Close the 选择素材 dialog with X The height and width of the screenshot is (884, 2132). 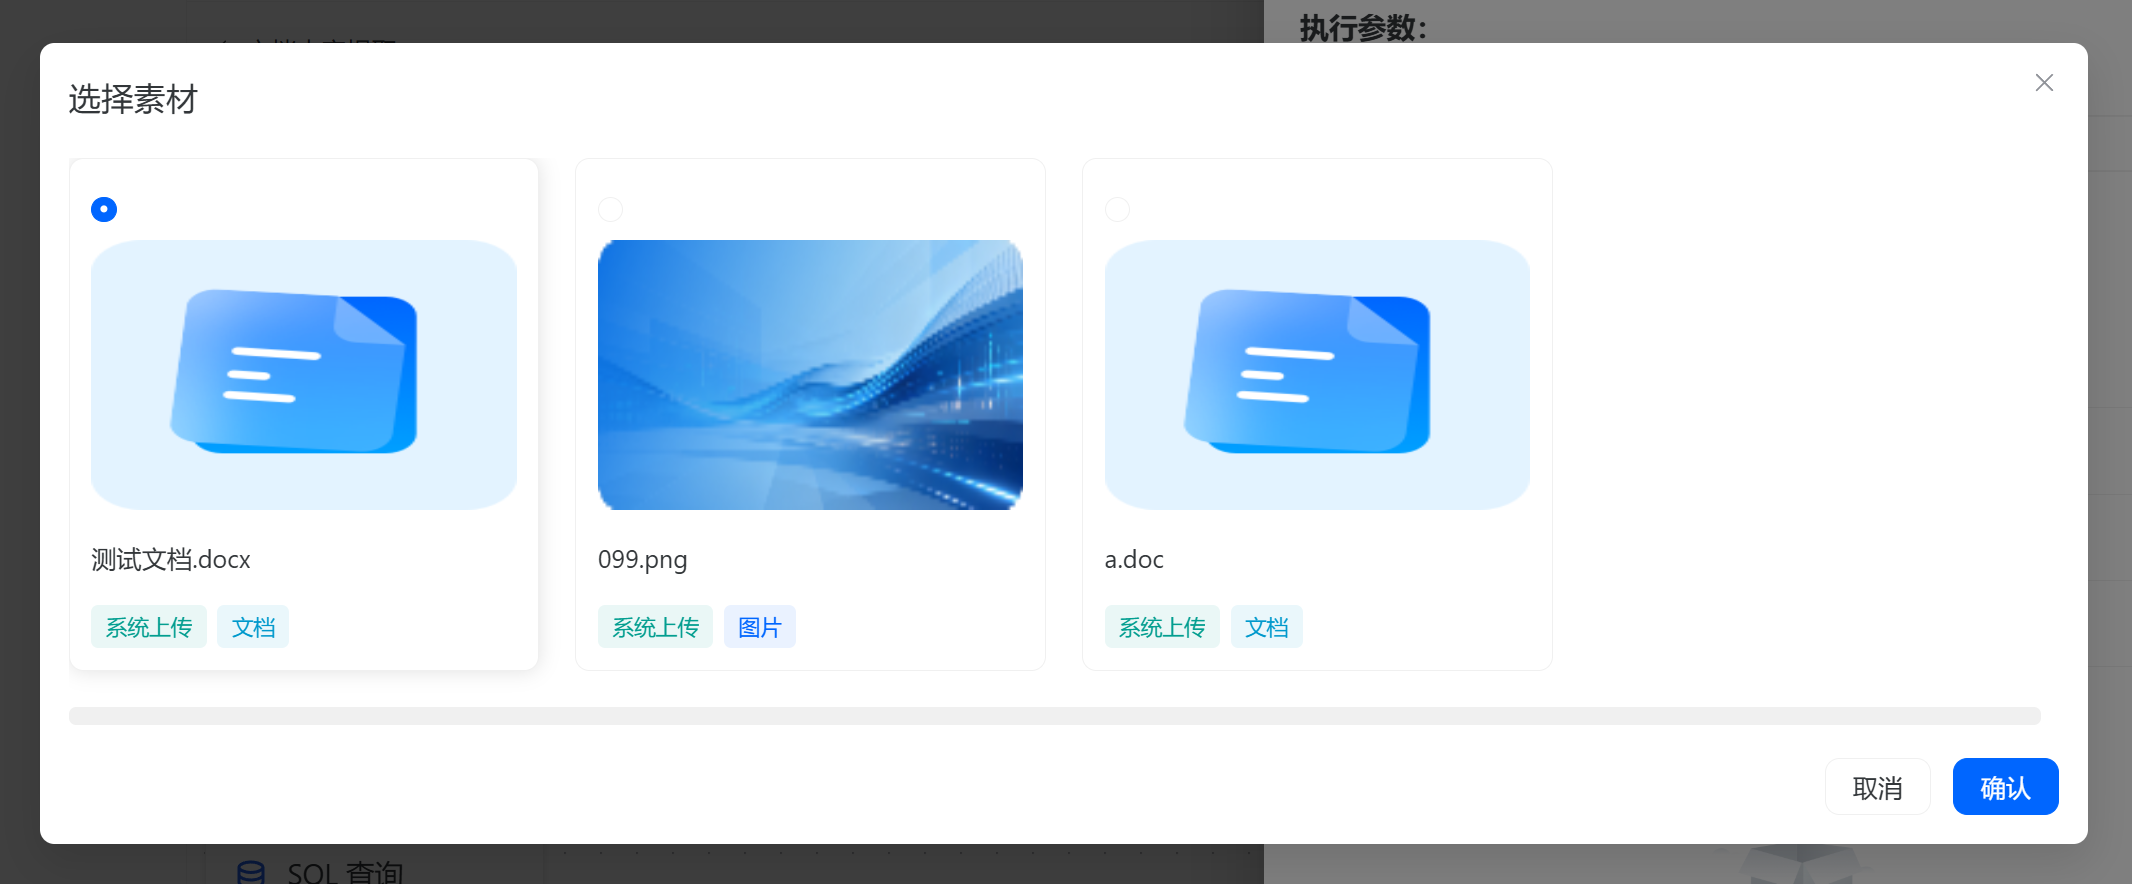[x=2044, y=83]
